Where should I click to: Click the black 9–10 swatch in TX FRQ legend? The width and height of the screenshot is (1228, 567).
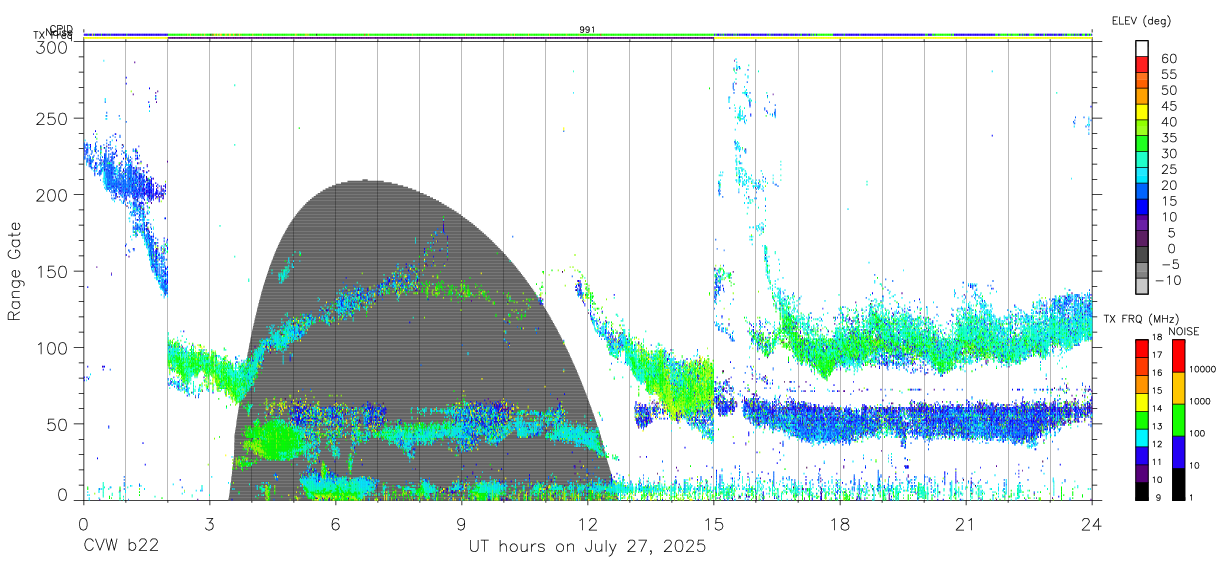(x=1142, y=489)
